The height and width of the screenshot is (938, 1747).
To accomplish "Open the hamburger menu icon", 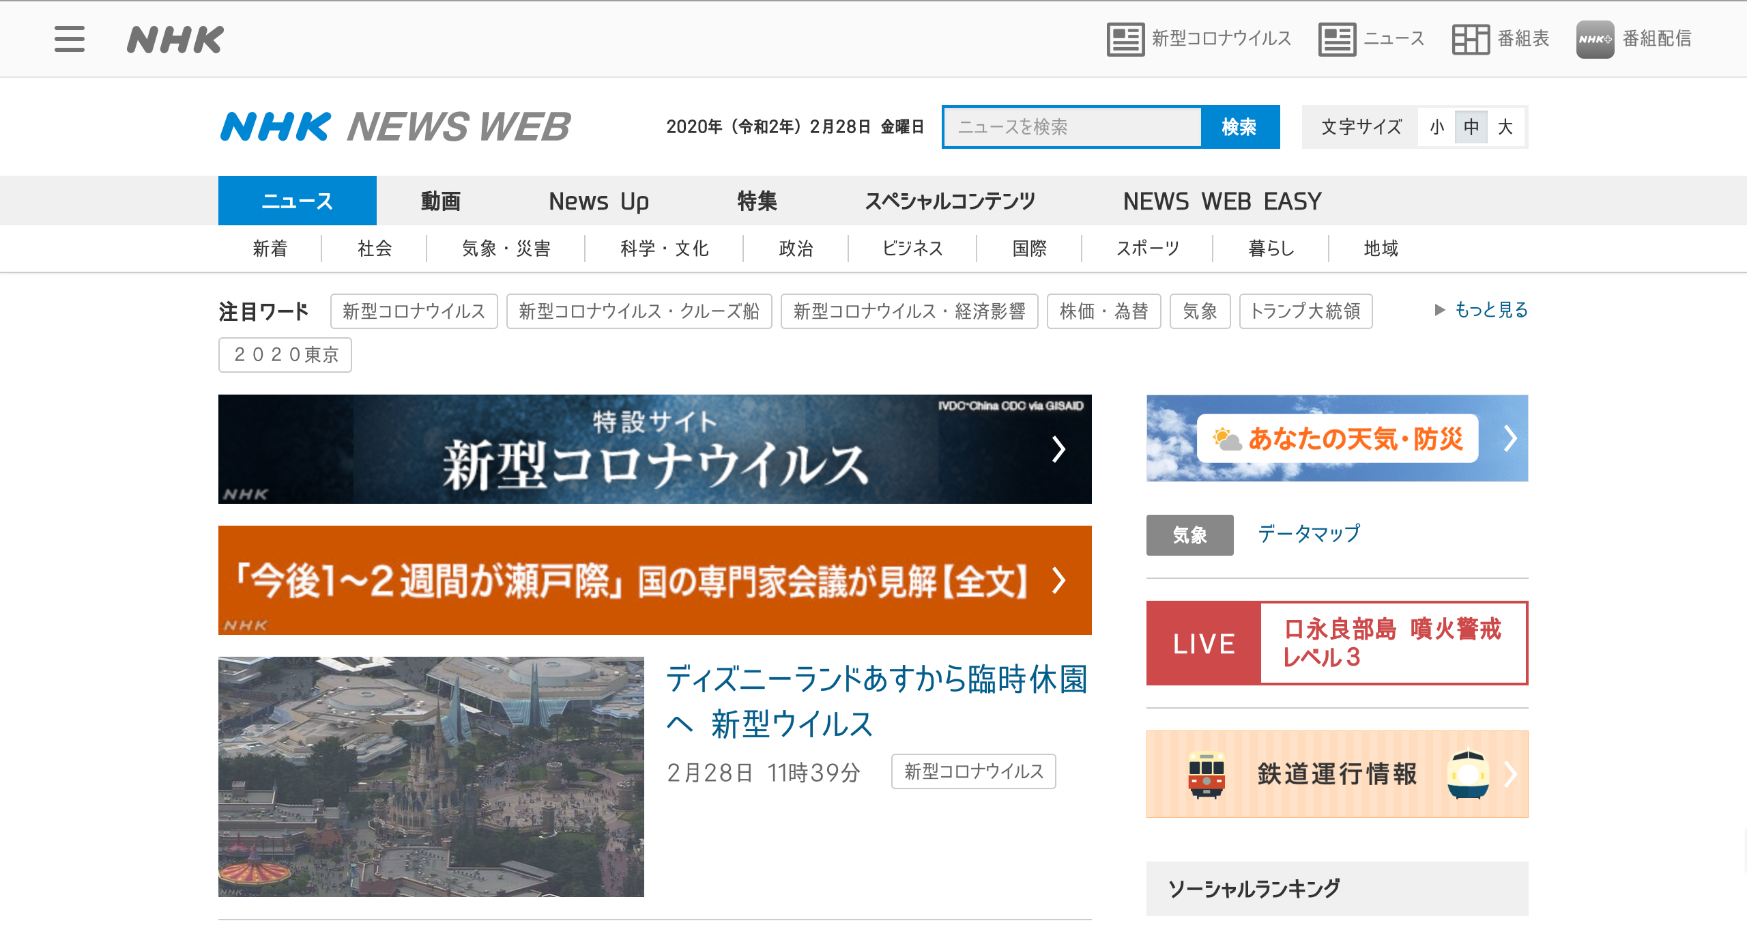I will (x=69, y=39).
